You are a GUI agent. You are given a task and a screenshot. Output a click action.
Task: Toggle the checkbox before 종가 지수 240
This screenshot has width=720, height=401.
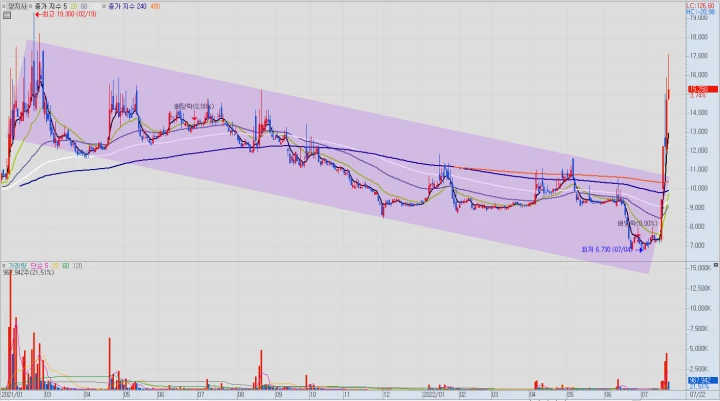click(x=104, y=6)
